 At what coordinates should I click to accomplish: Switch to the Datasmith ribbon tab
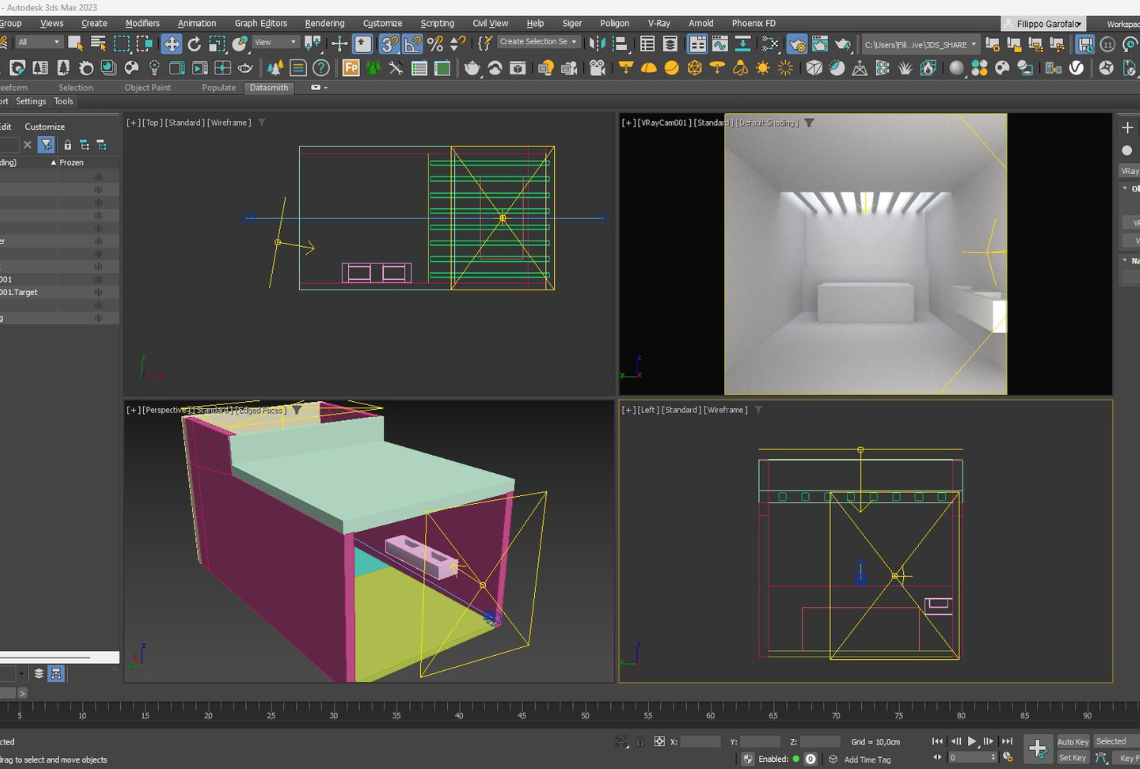[268, 88]
